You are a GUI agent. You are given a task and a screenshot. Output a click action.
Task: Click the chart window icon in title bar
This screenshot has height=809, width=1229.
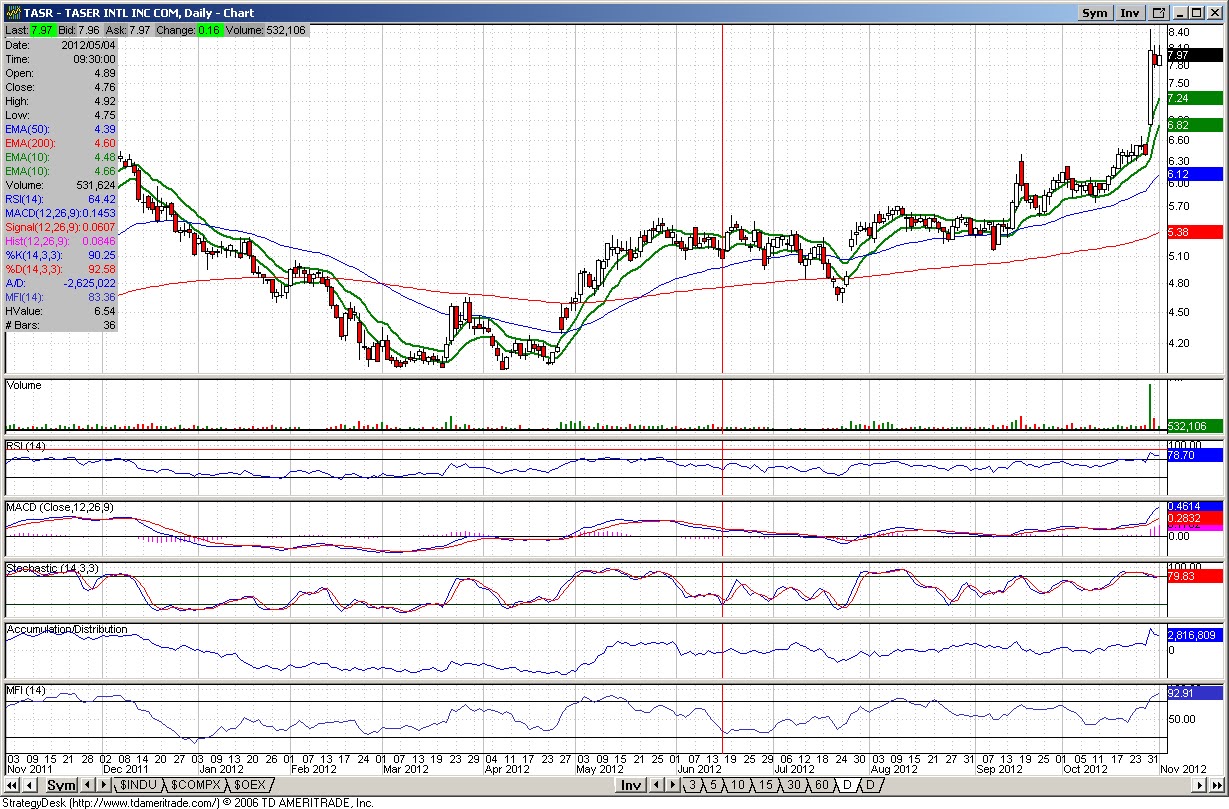click(x=11, y=13)
